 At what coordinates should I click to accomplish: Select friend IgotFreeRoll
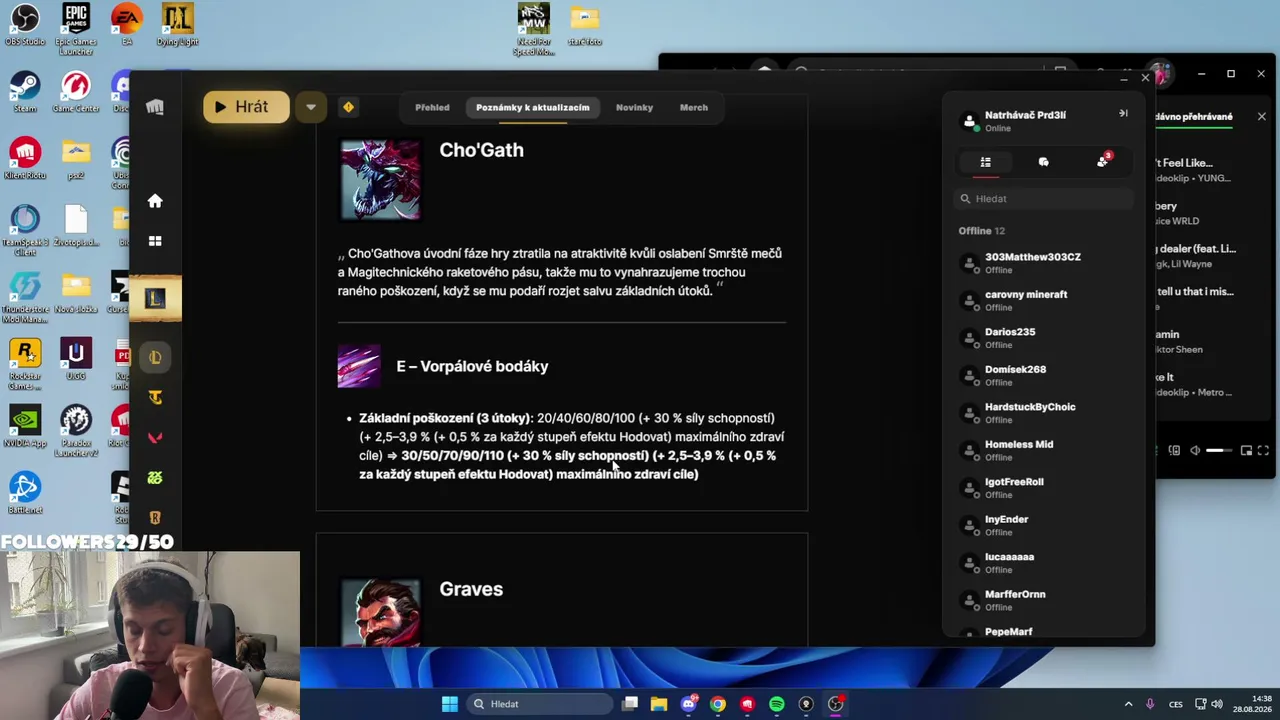point(1045,488)
